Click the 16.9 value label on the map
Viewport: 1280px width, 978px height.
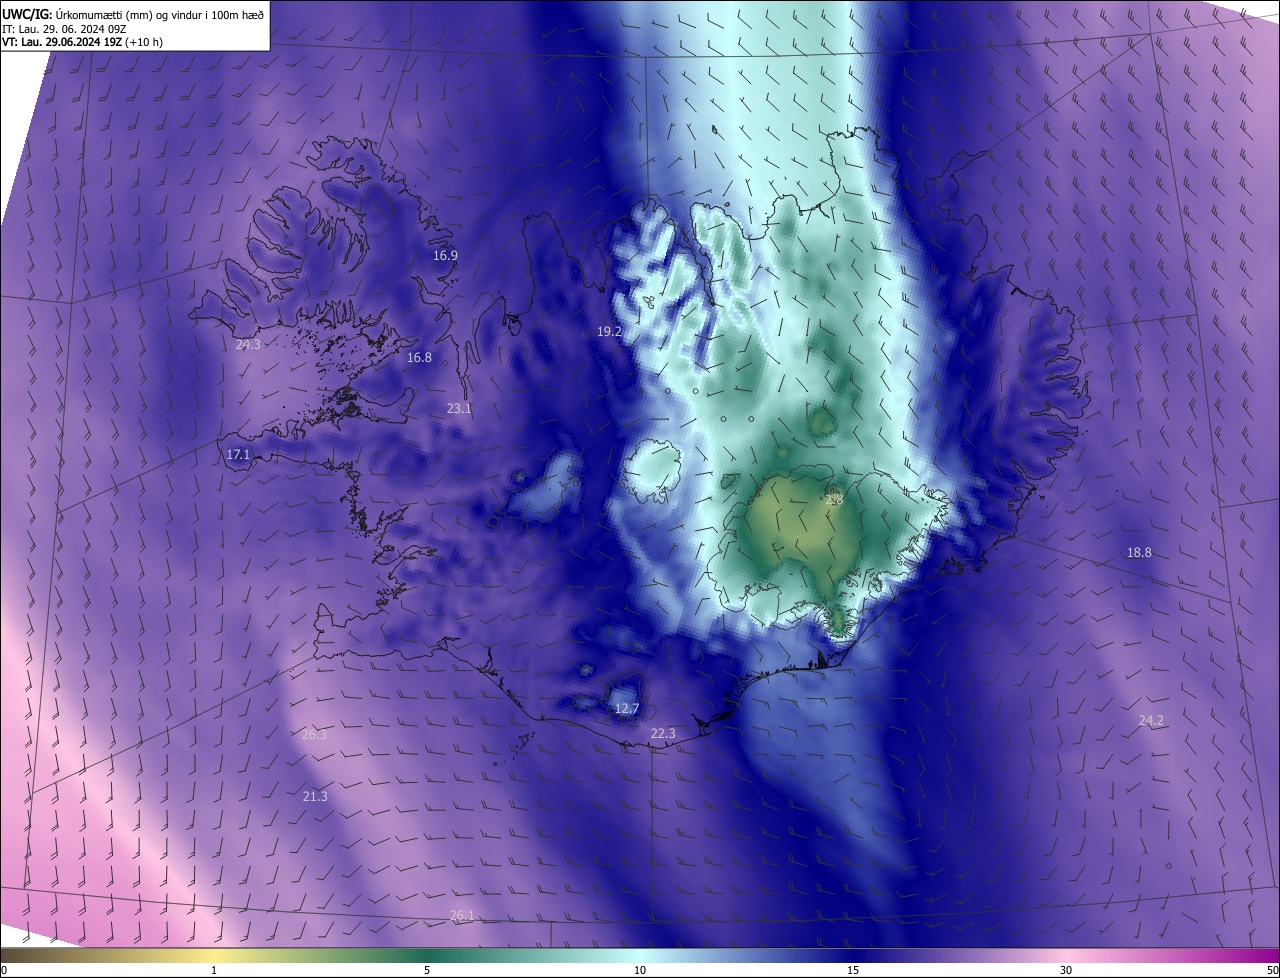coord(445,256)
